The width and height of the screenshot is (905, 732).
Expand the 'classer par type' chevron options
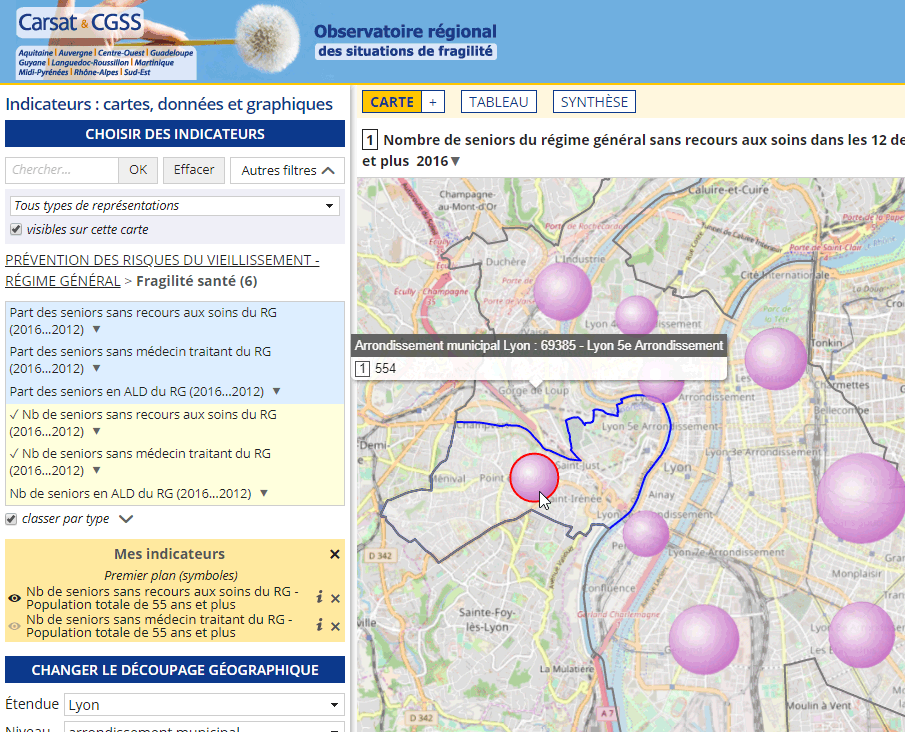pyautogui.click(x=126, y=519)
